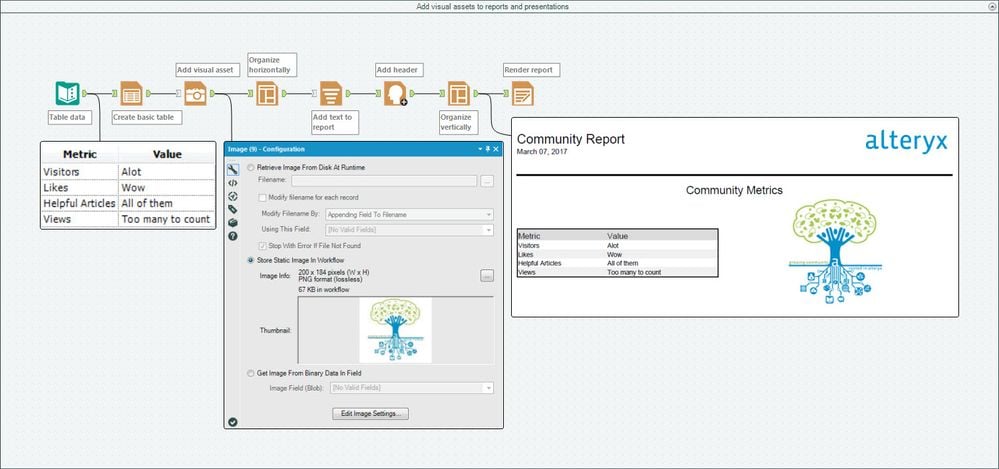The image size is (999, 469).
Task: Toggle Stop With Error If File Not Found
Action: point(262,245)
